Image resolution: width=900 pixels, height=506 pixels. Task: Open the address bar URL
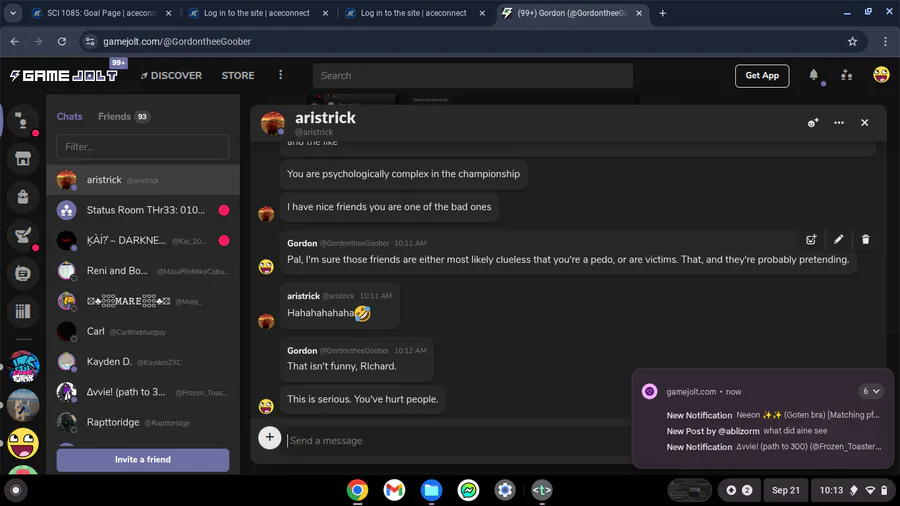[x=177, y=41]
